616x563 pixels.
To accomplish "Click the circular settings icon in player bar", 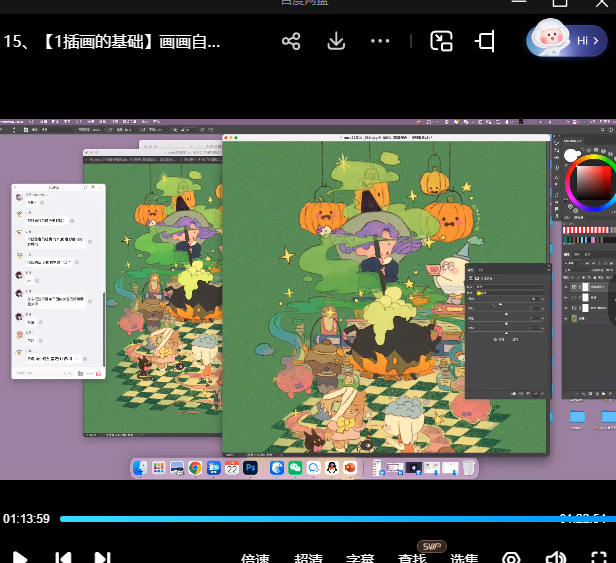I will tap(511, 558).
